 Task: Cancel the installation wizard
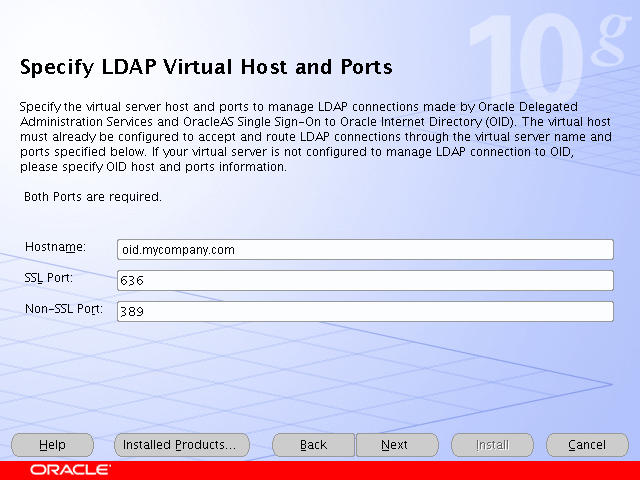click(x=587, y=444)
